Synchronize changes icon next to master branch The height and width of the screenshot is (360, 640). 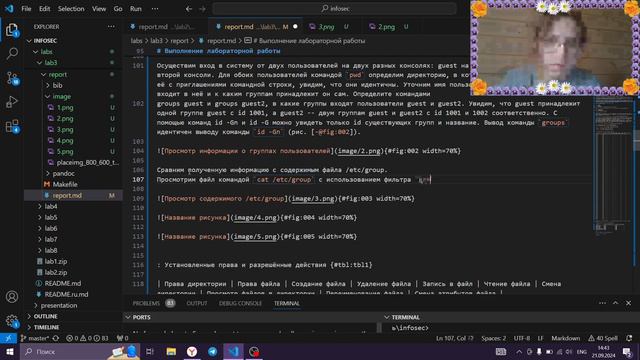[56, 338]
